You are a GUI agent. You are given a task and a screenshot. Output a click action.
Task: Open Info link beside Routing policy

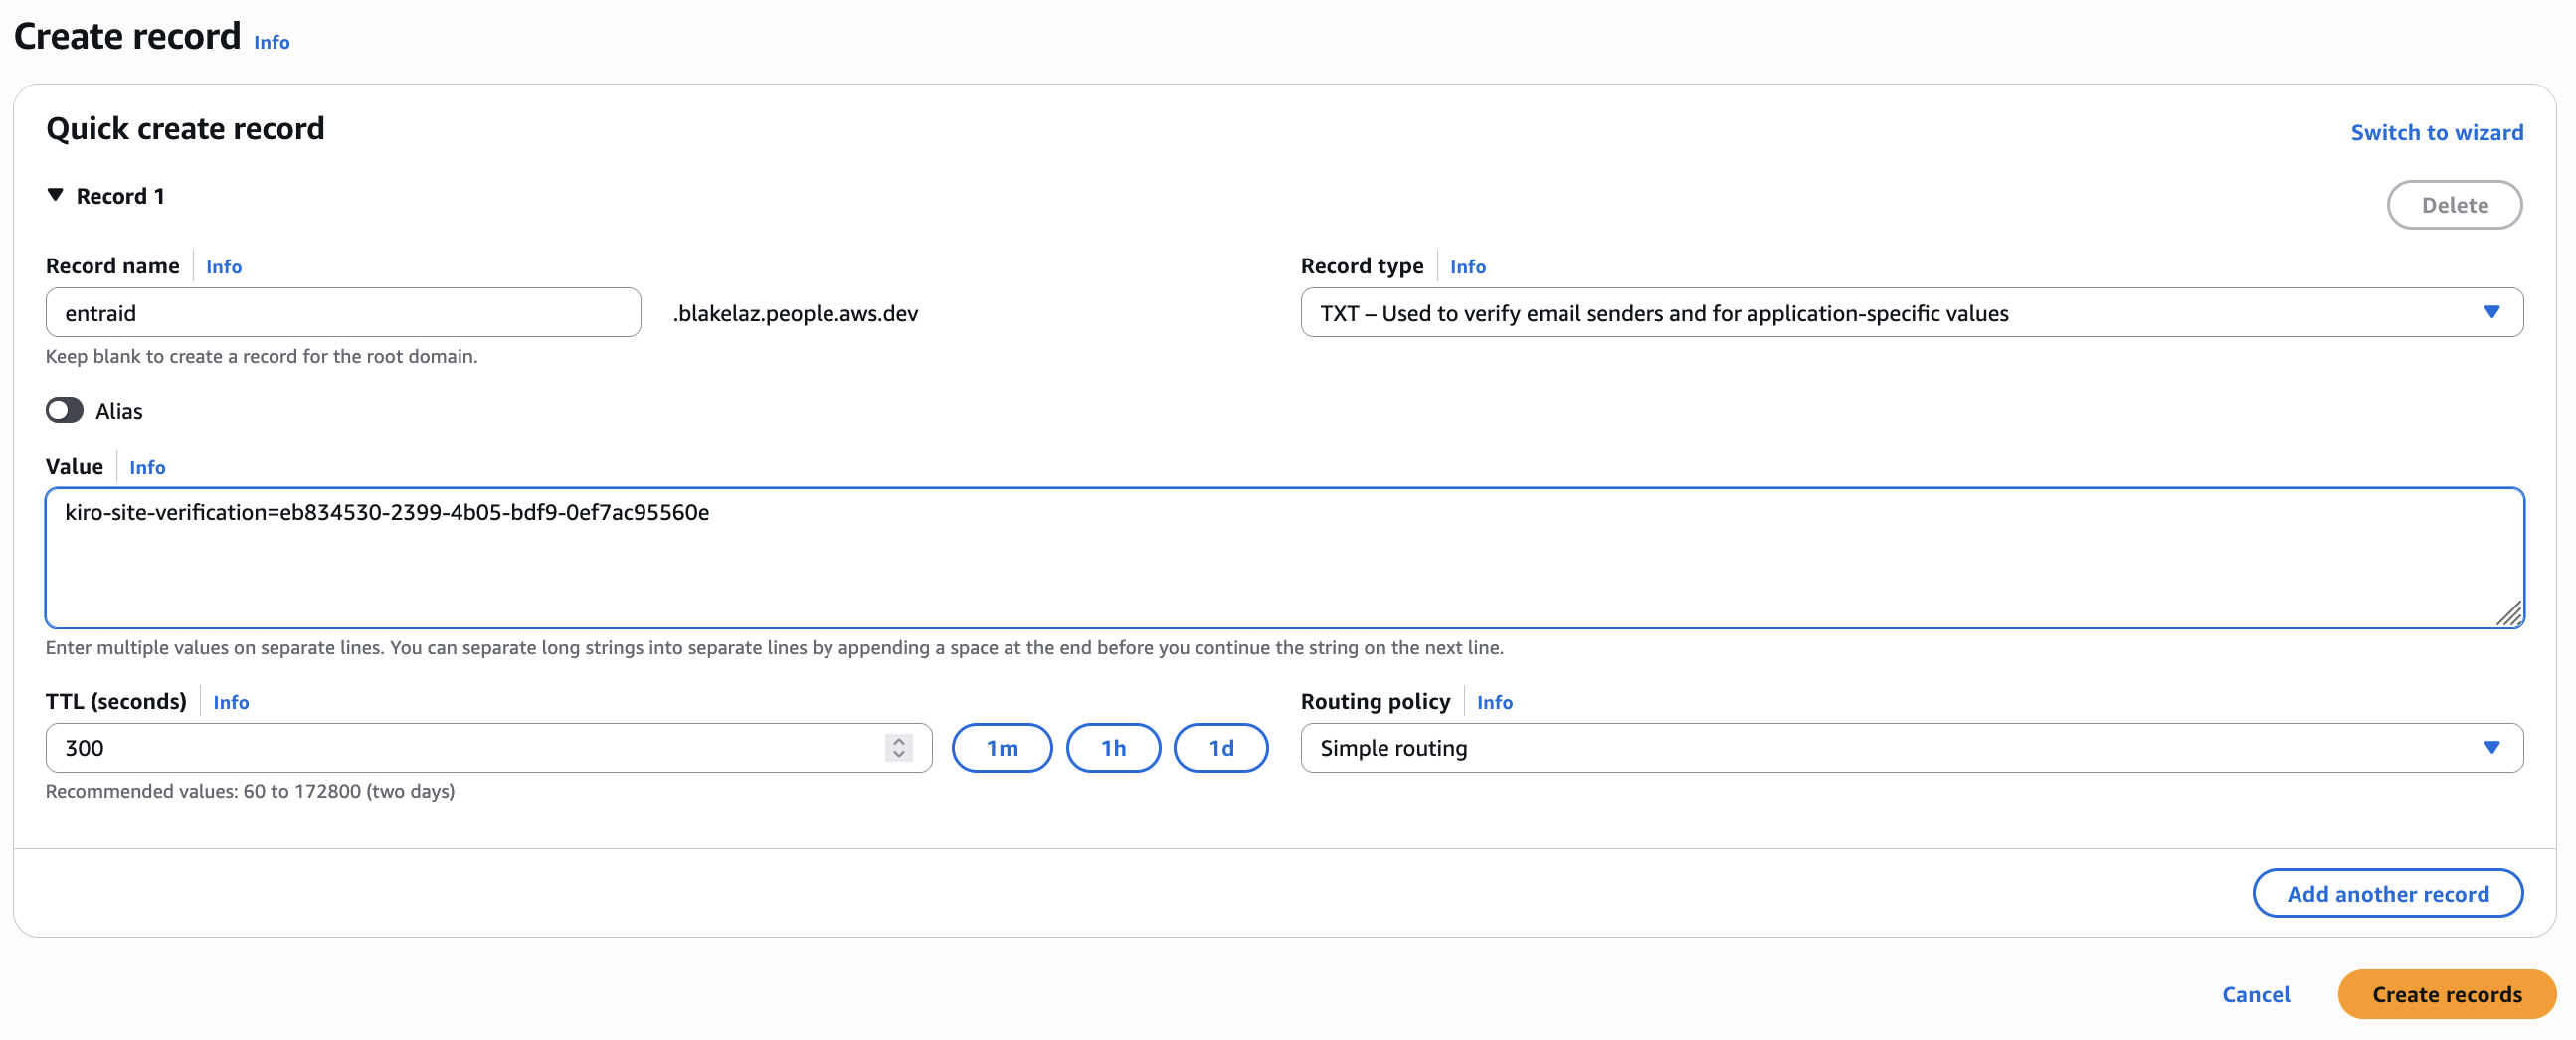[x=1494, y=702]
